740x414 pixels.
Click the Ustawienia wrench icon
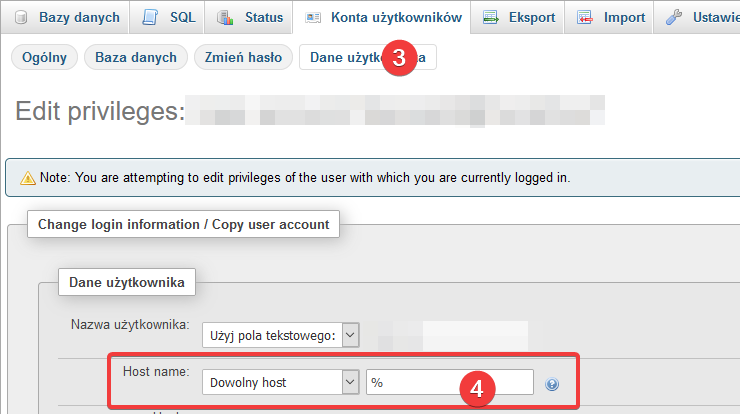click(673, 17)
